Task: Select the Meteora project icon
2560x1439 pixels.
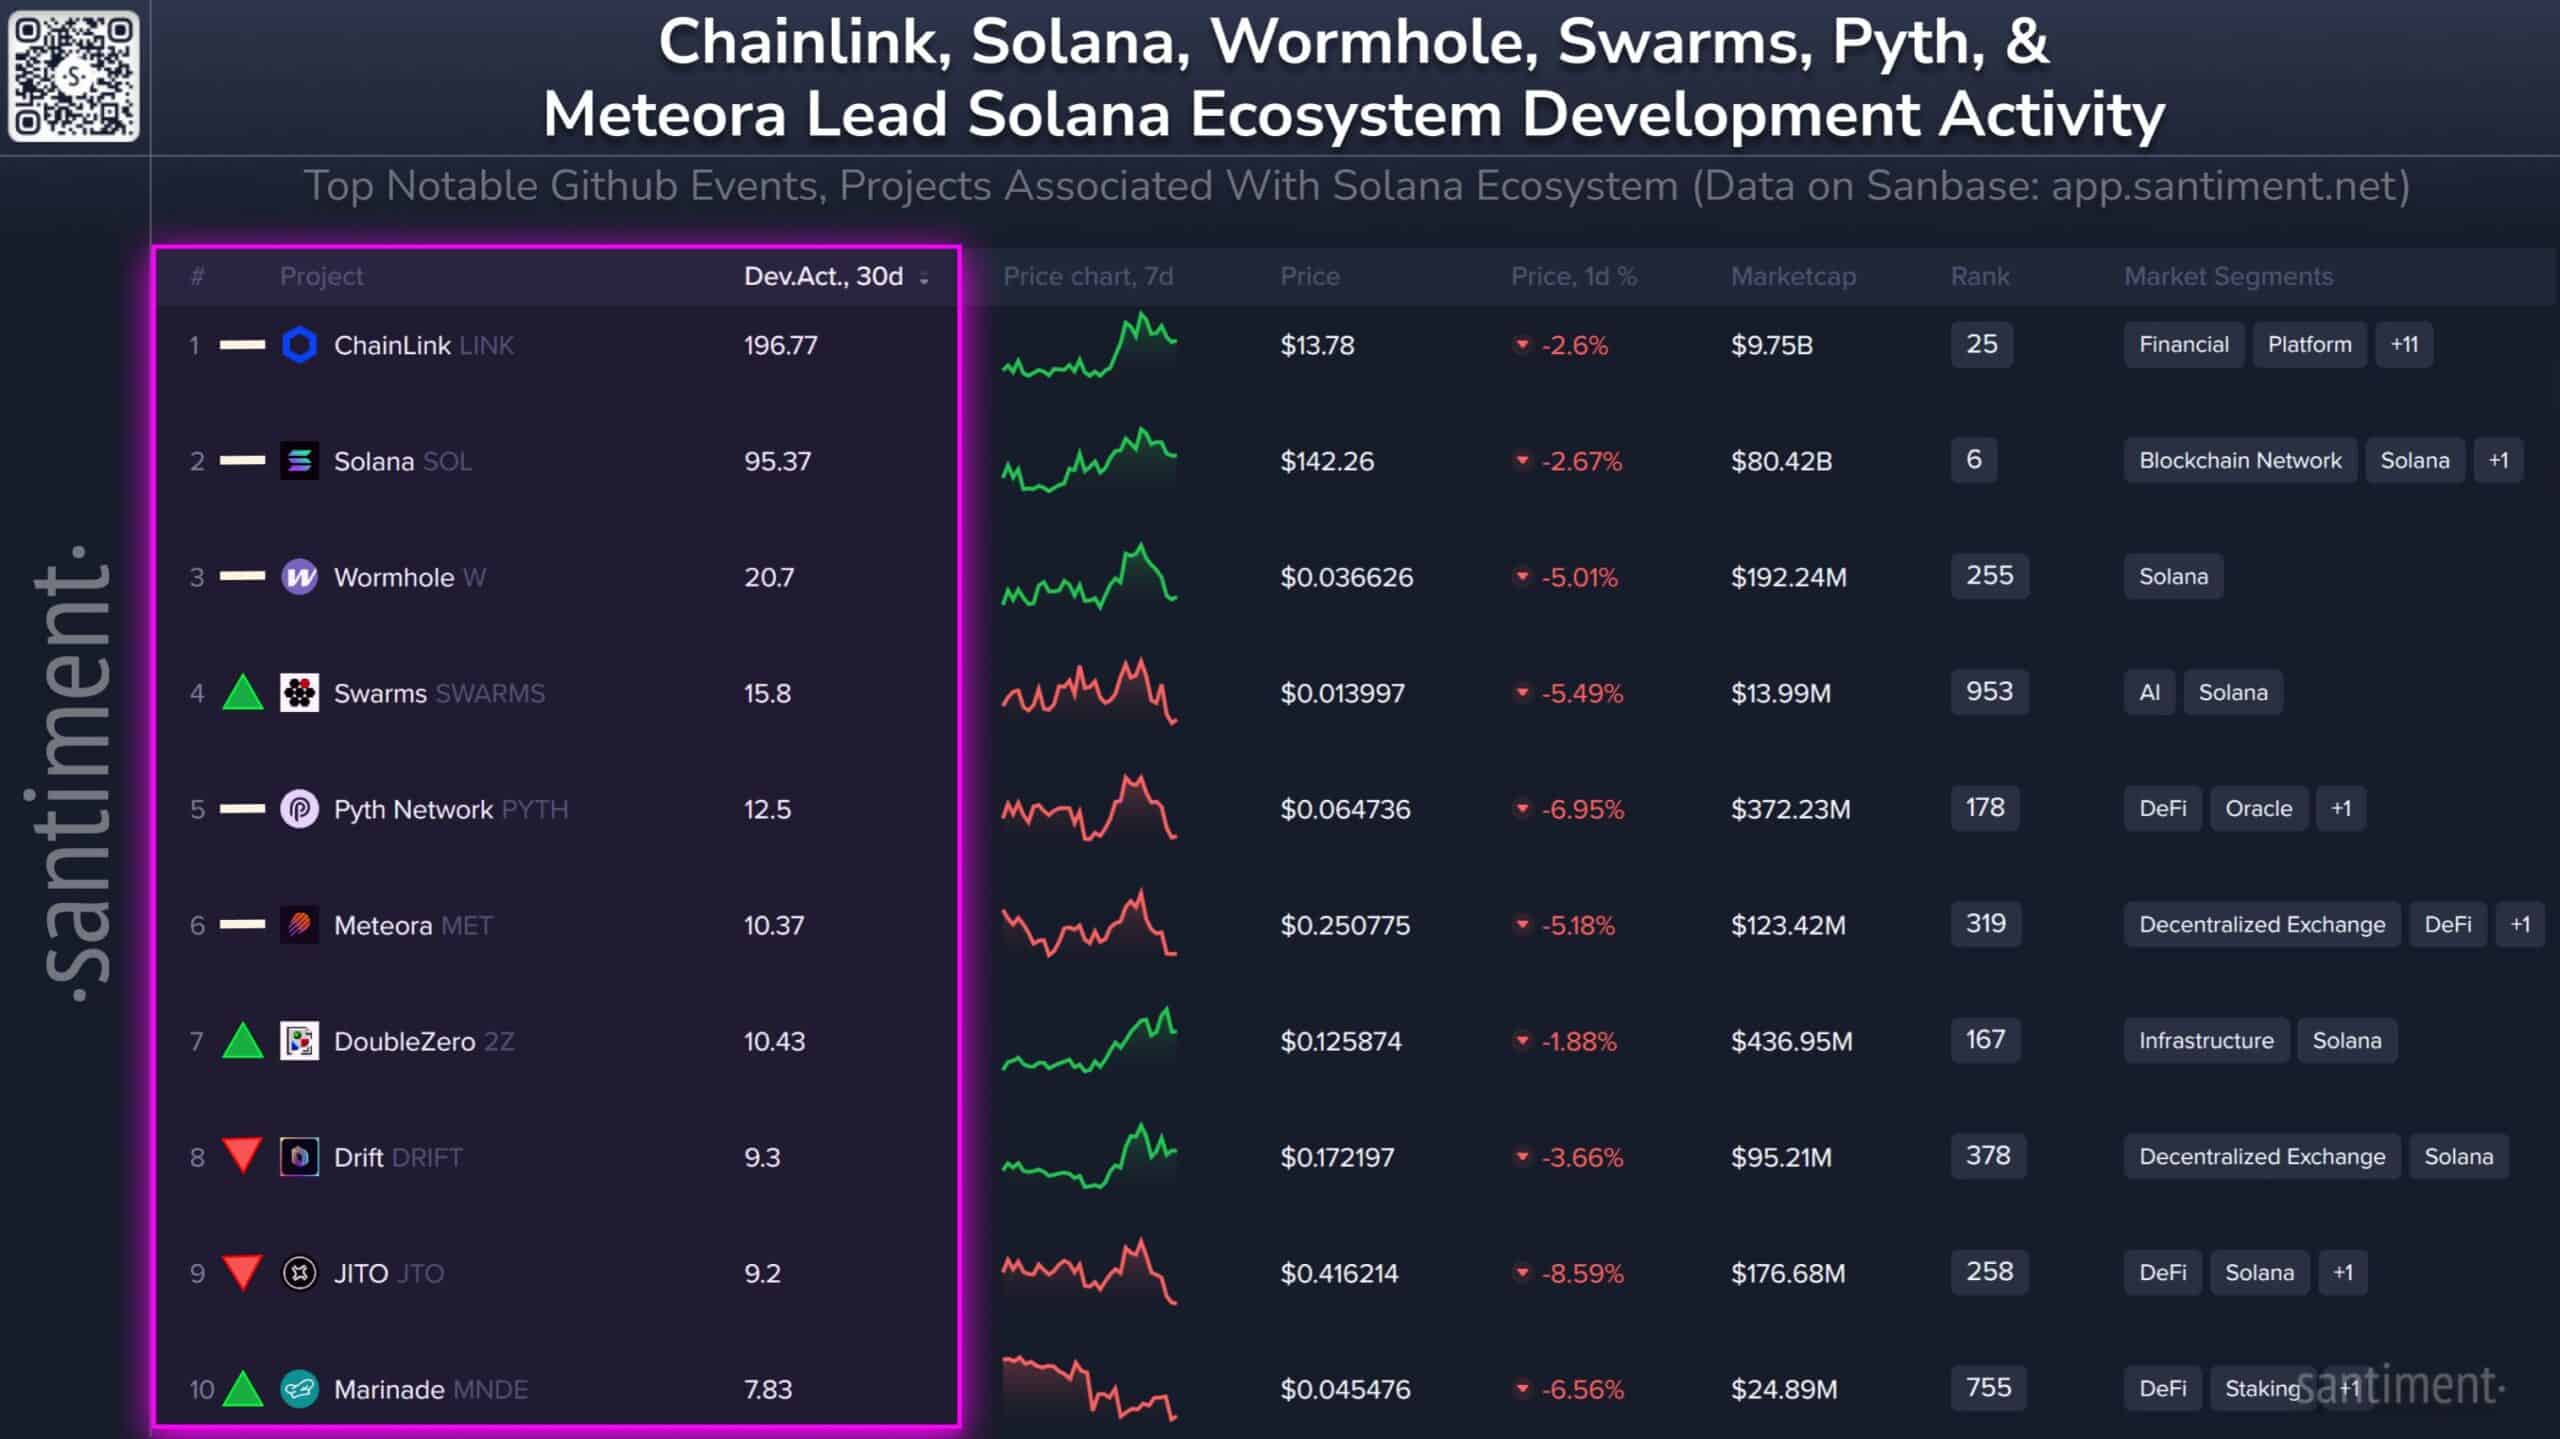Action: (x=300, y=925)
